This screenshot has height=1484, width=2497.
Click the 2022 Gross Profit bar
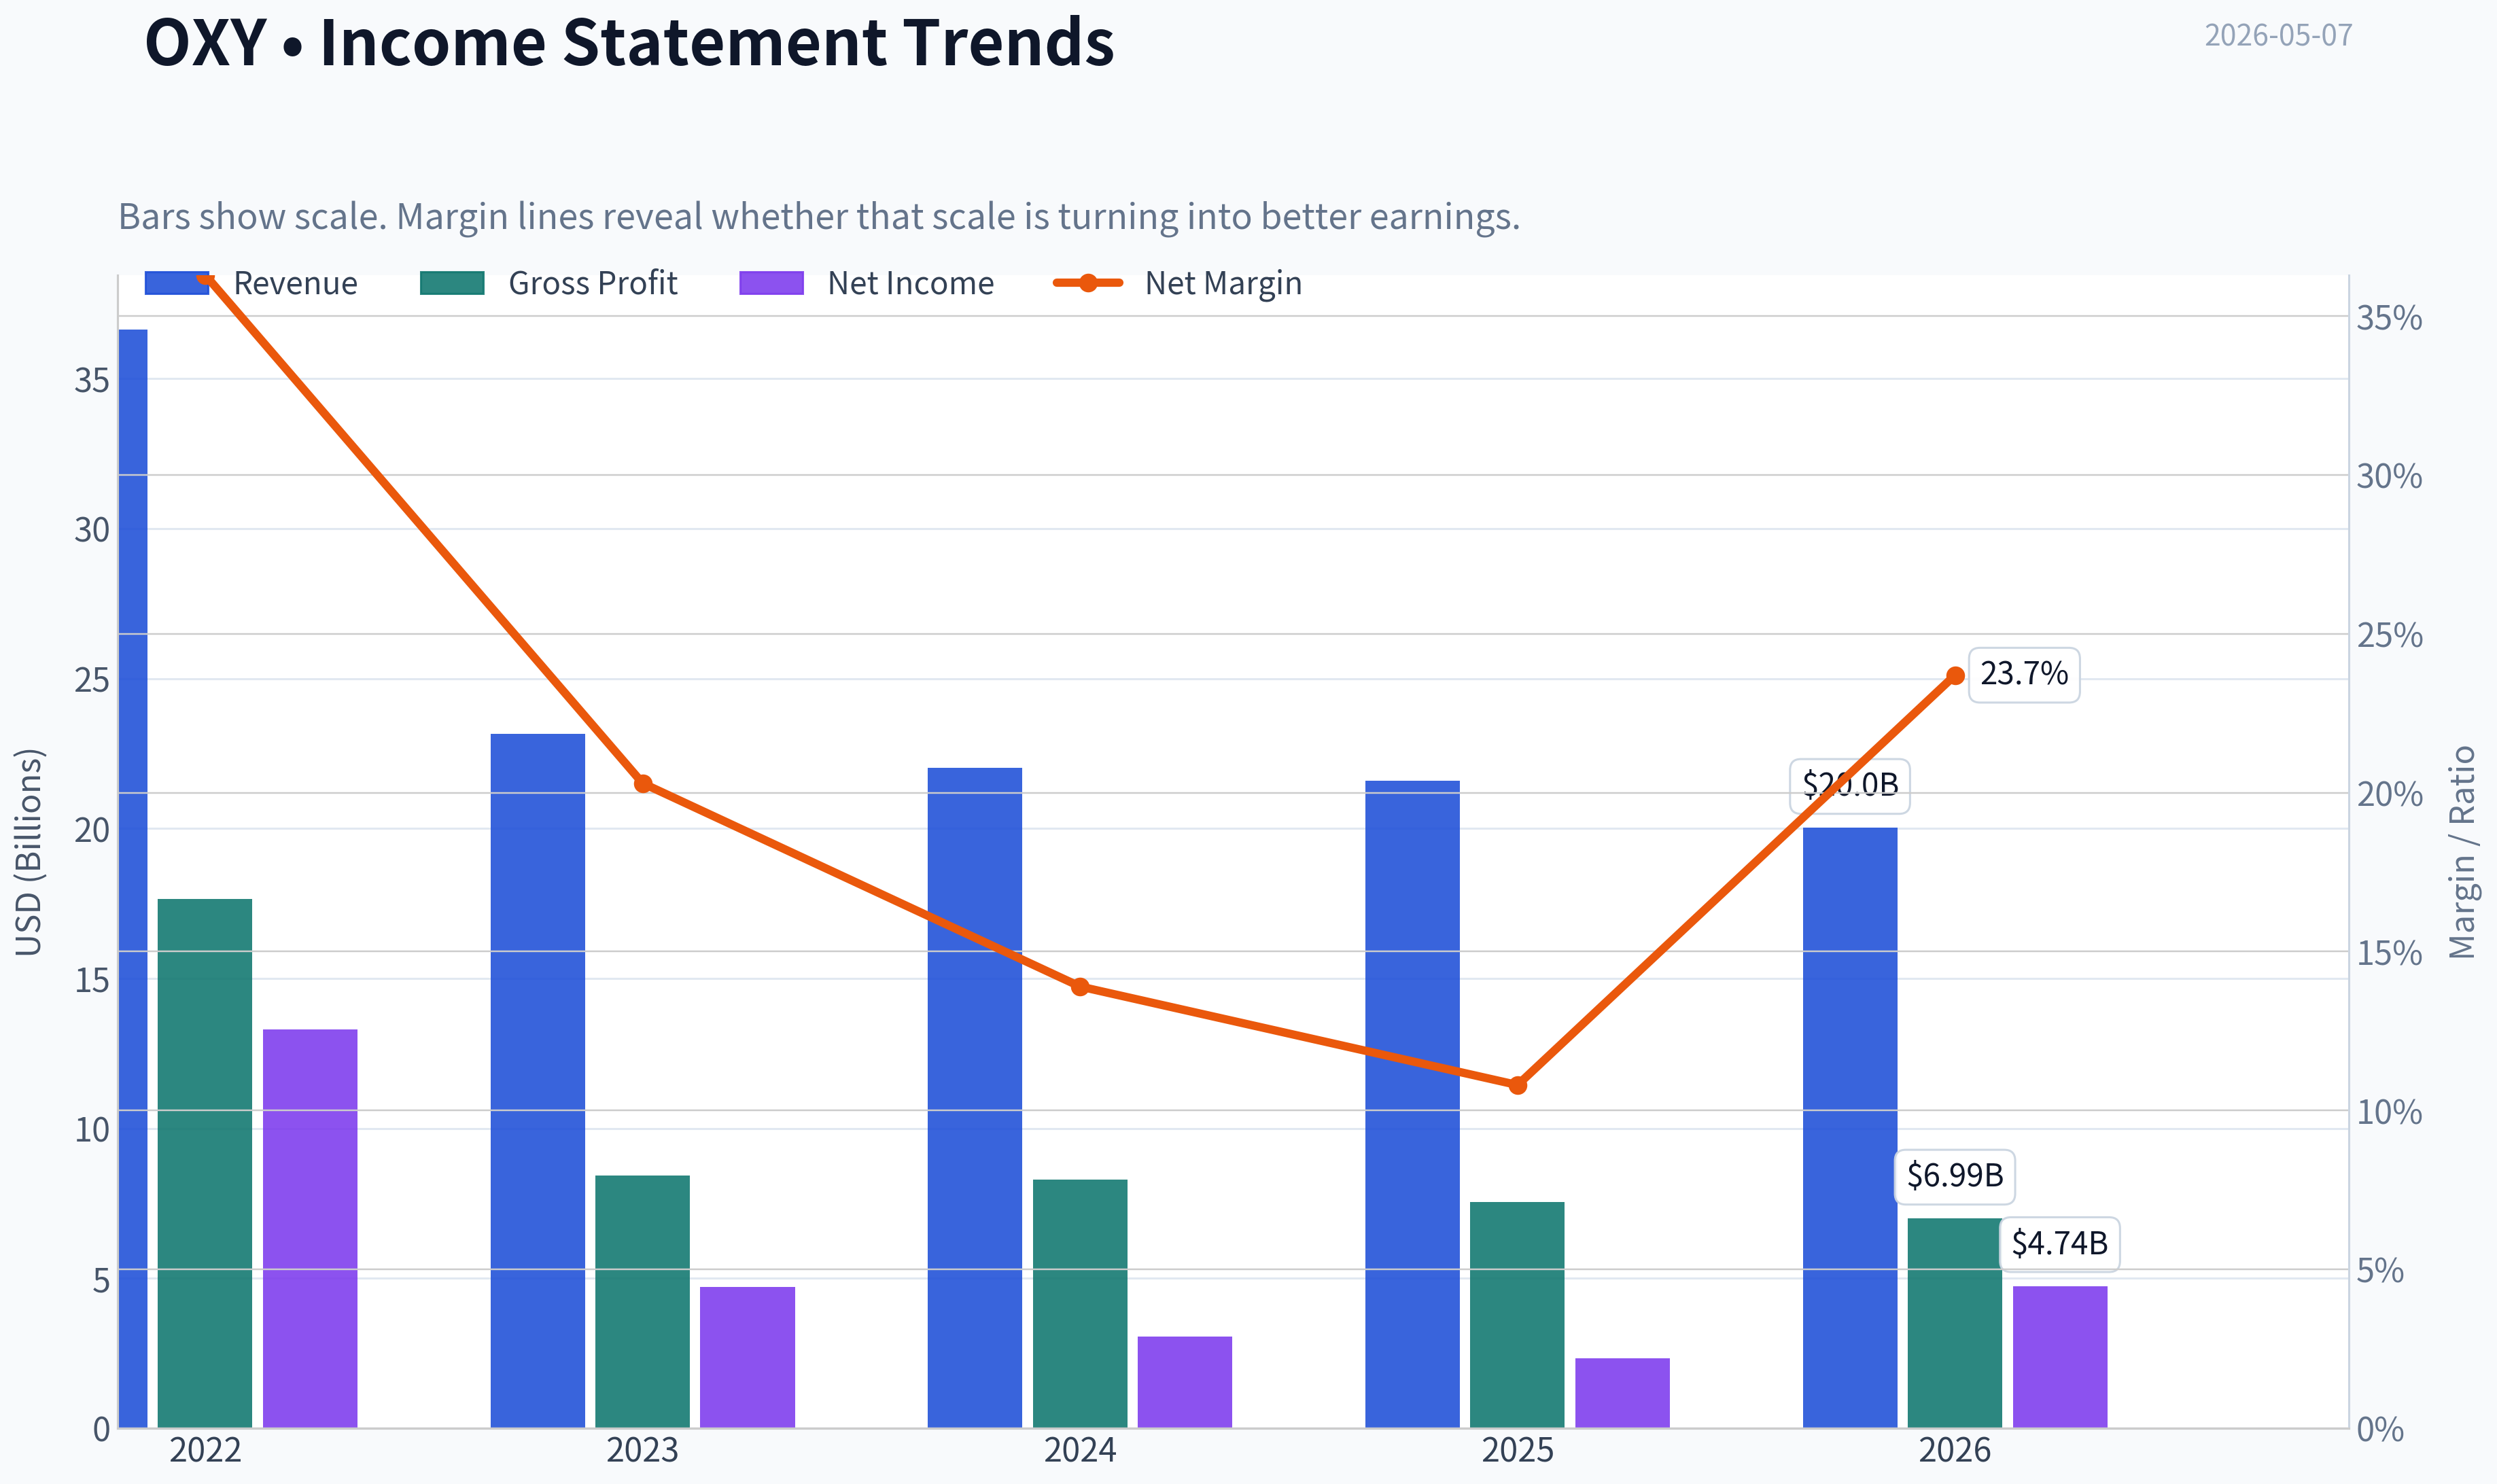[205, 1163]
